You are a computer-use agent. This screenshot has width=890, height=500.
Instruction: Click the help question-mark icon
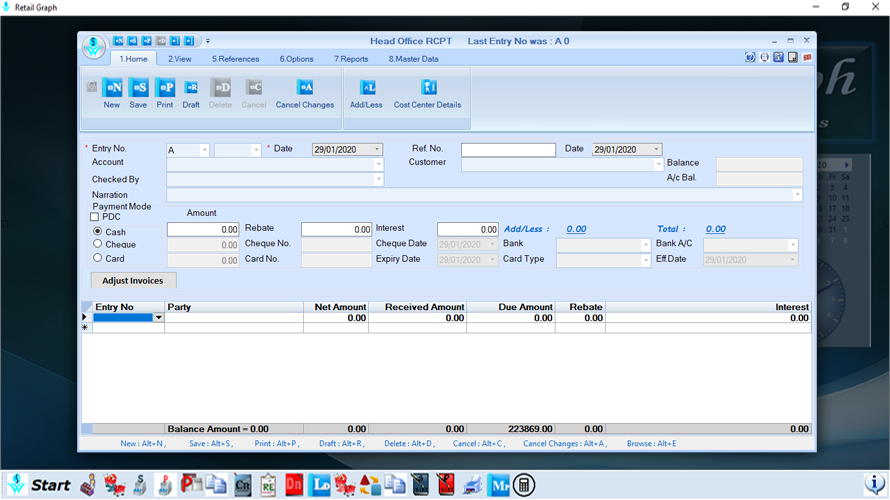coord(750,57)
